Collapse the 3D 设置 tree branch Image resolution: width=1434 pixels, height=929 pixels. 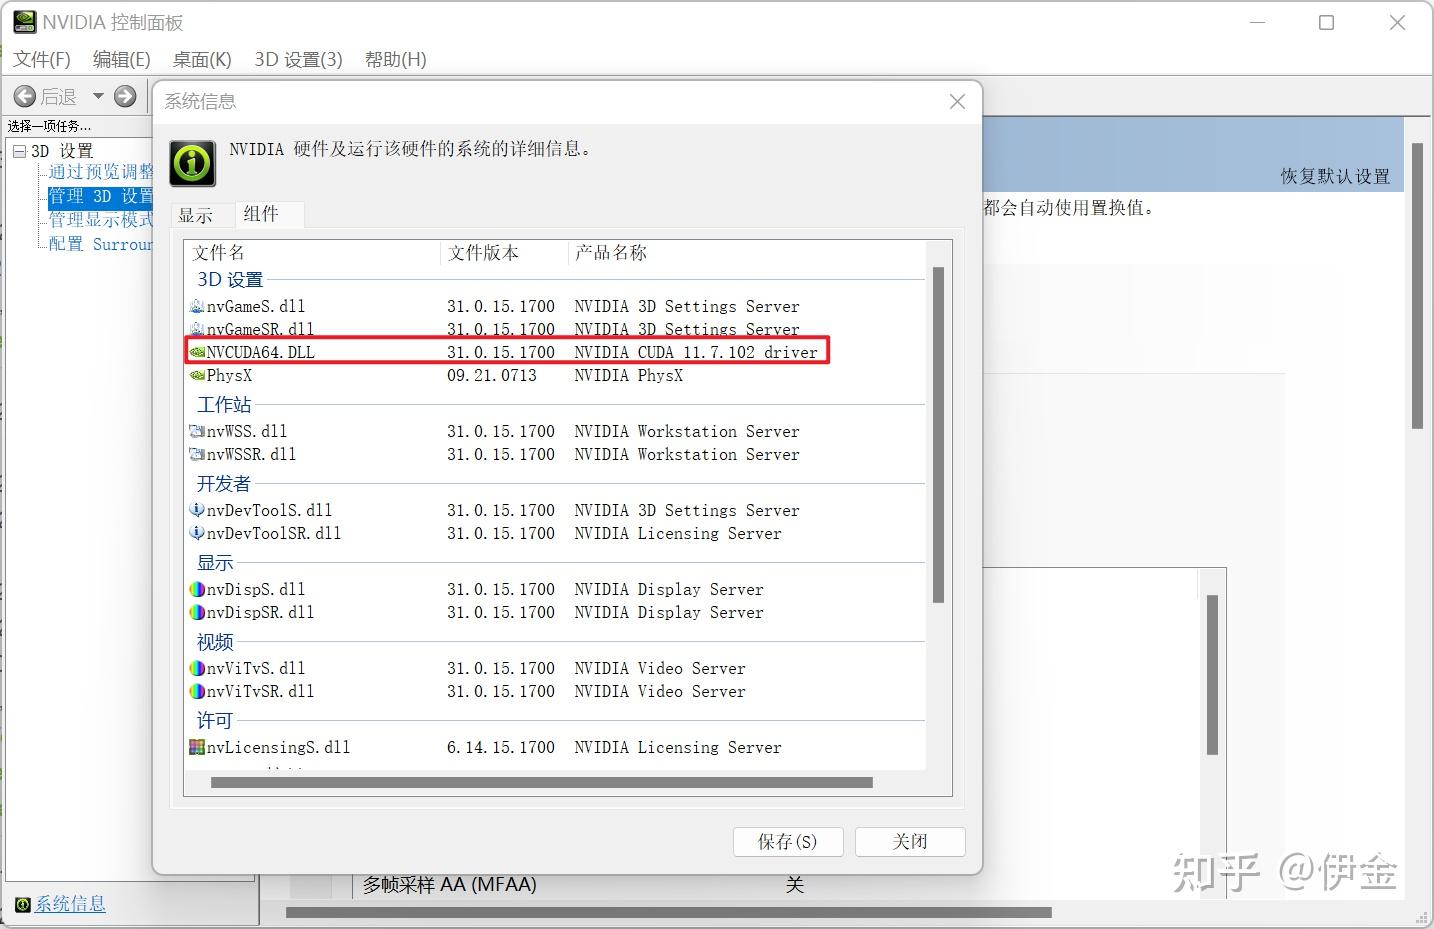point(20,150)
